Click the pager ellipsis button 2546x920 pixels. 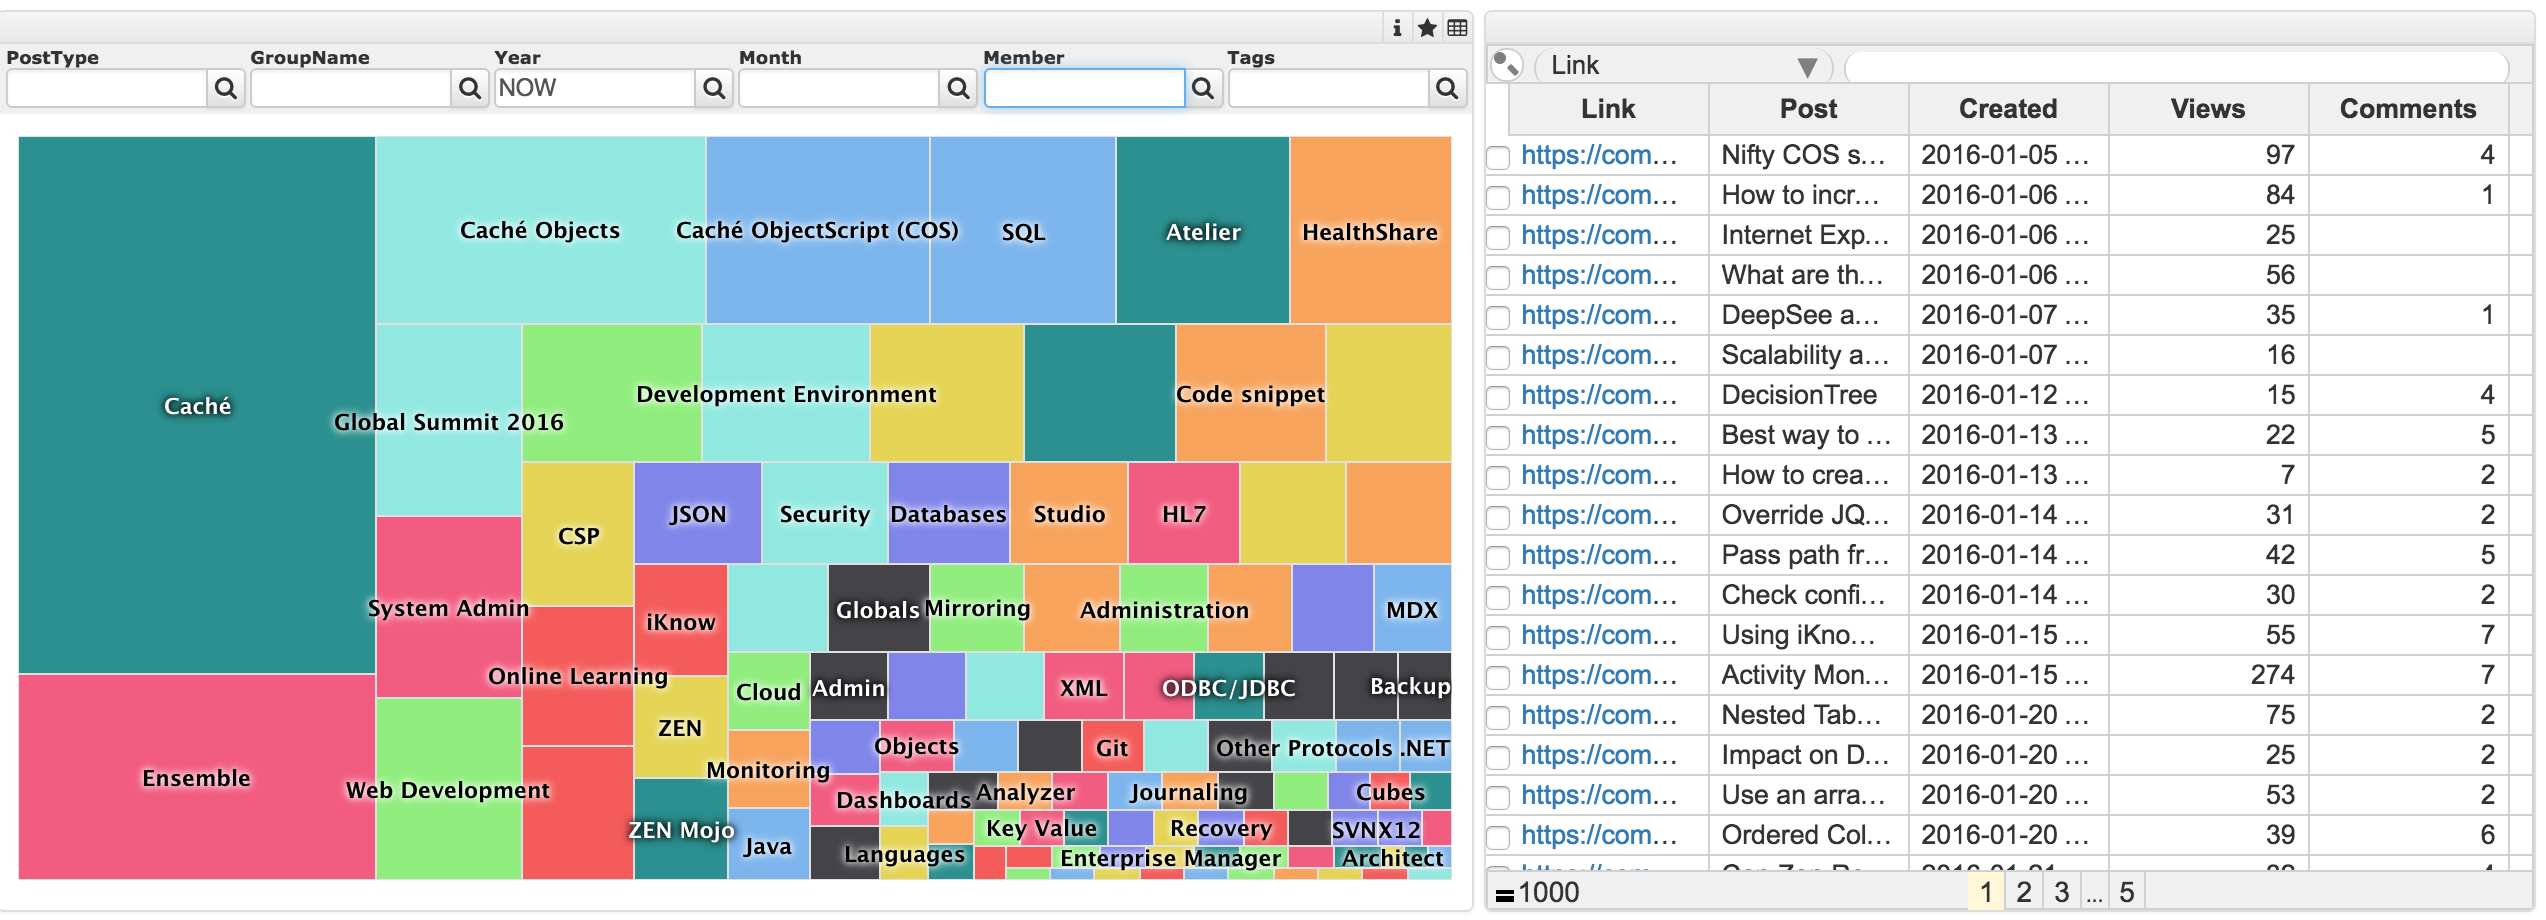tap(2095, 892)
